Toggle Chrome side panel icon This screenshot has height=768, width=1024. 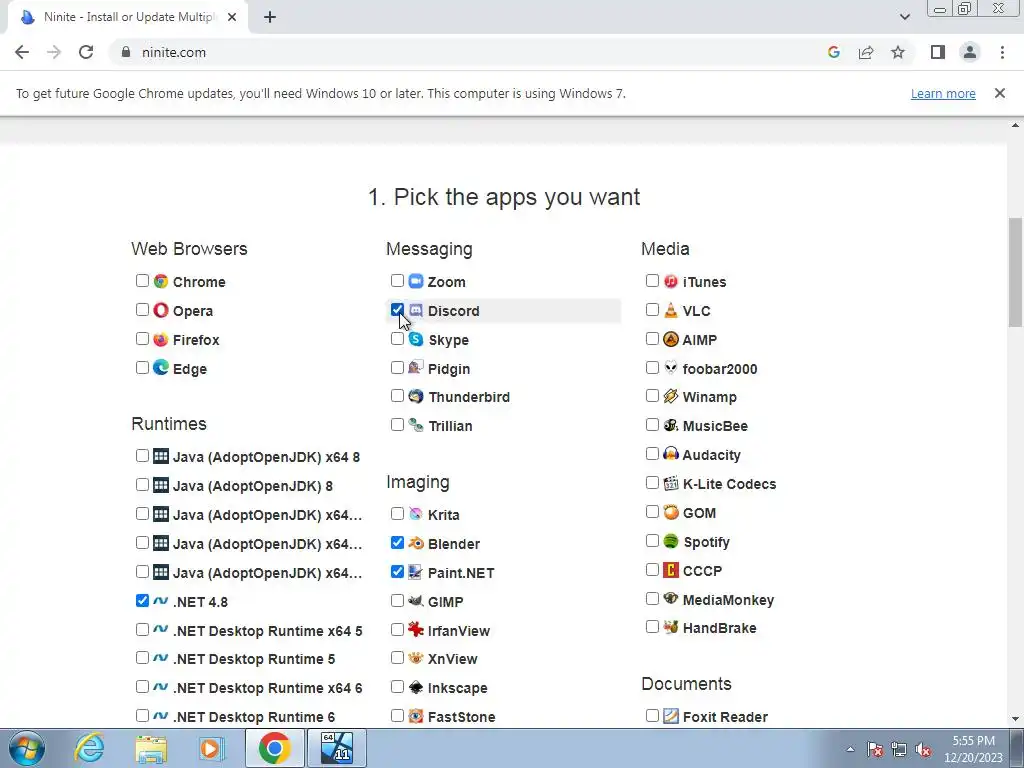pyautogui.click(x=938, y=52)
